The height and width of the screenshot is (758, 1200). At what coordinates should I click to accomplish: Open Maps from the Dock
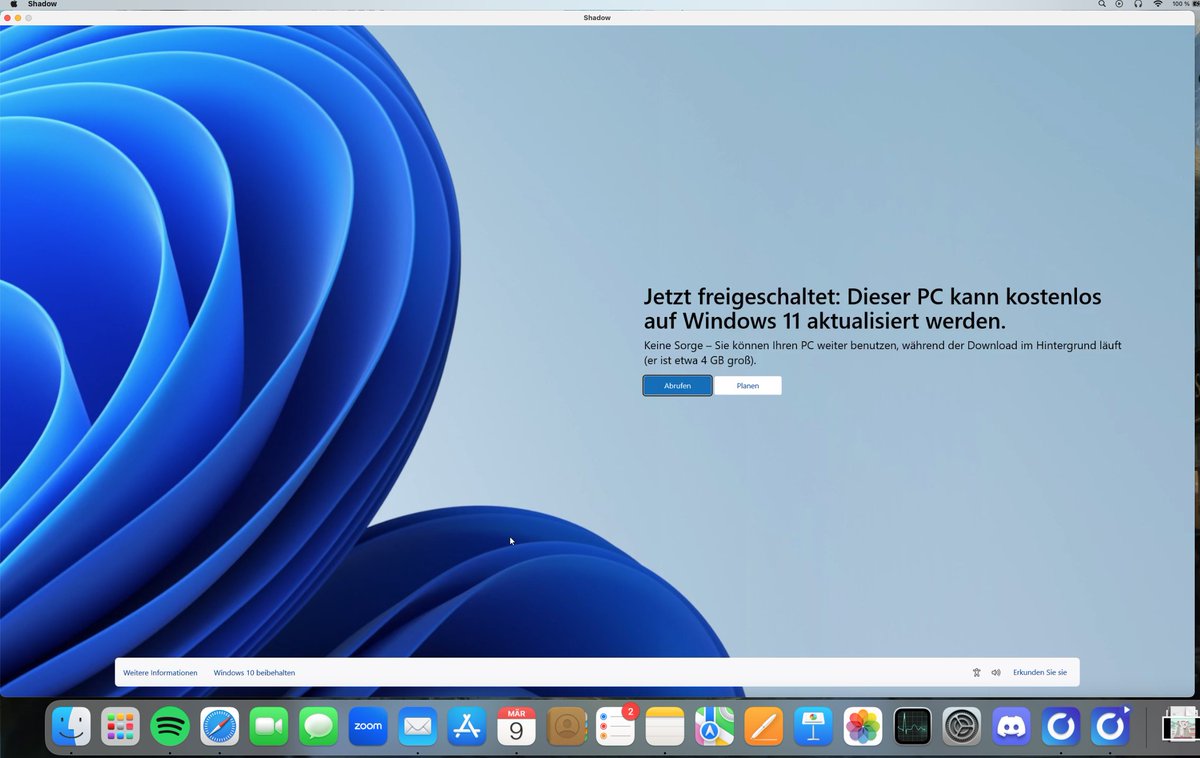point(714,726)
